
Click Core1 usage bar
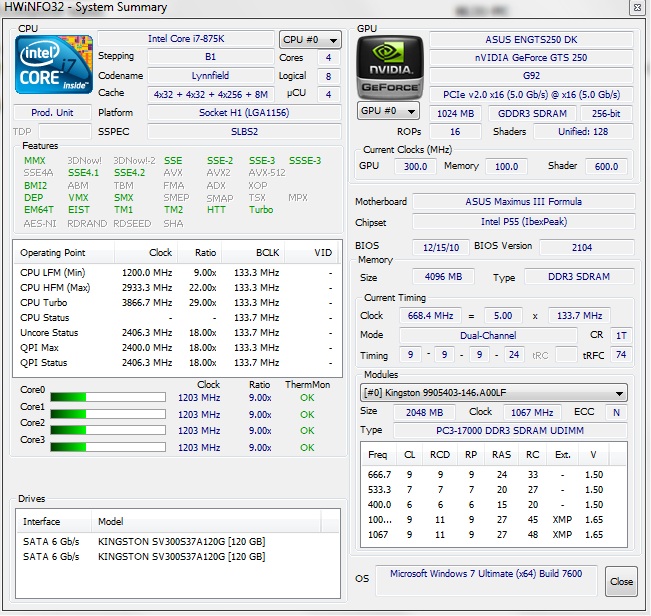click(x=108, y=414)
